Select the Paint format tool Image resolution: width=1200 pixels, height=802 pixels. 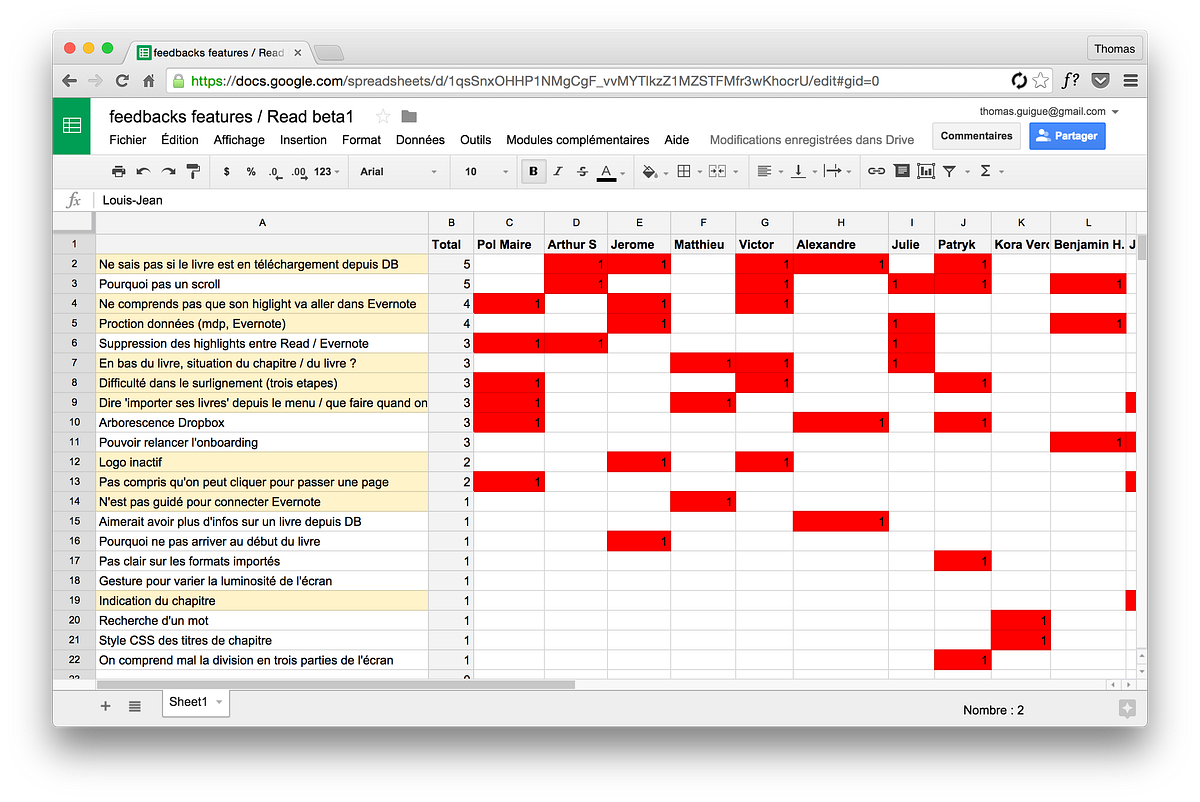click(x=193, y=172)
